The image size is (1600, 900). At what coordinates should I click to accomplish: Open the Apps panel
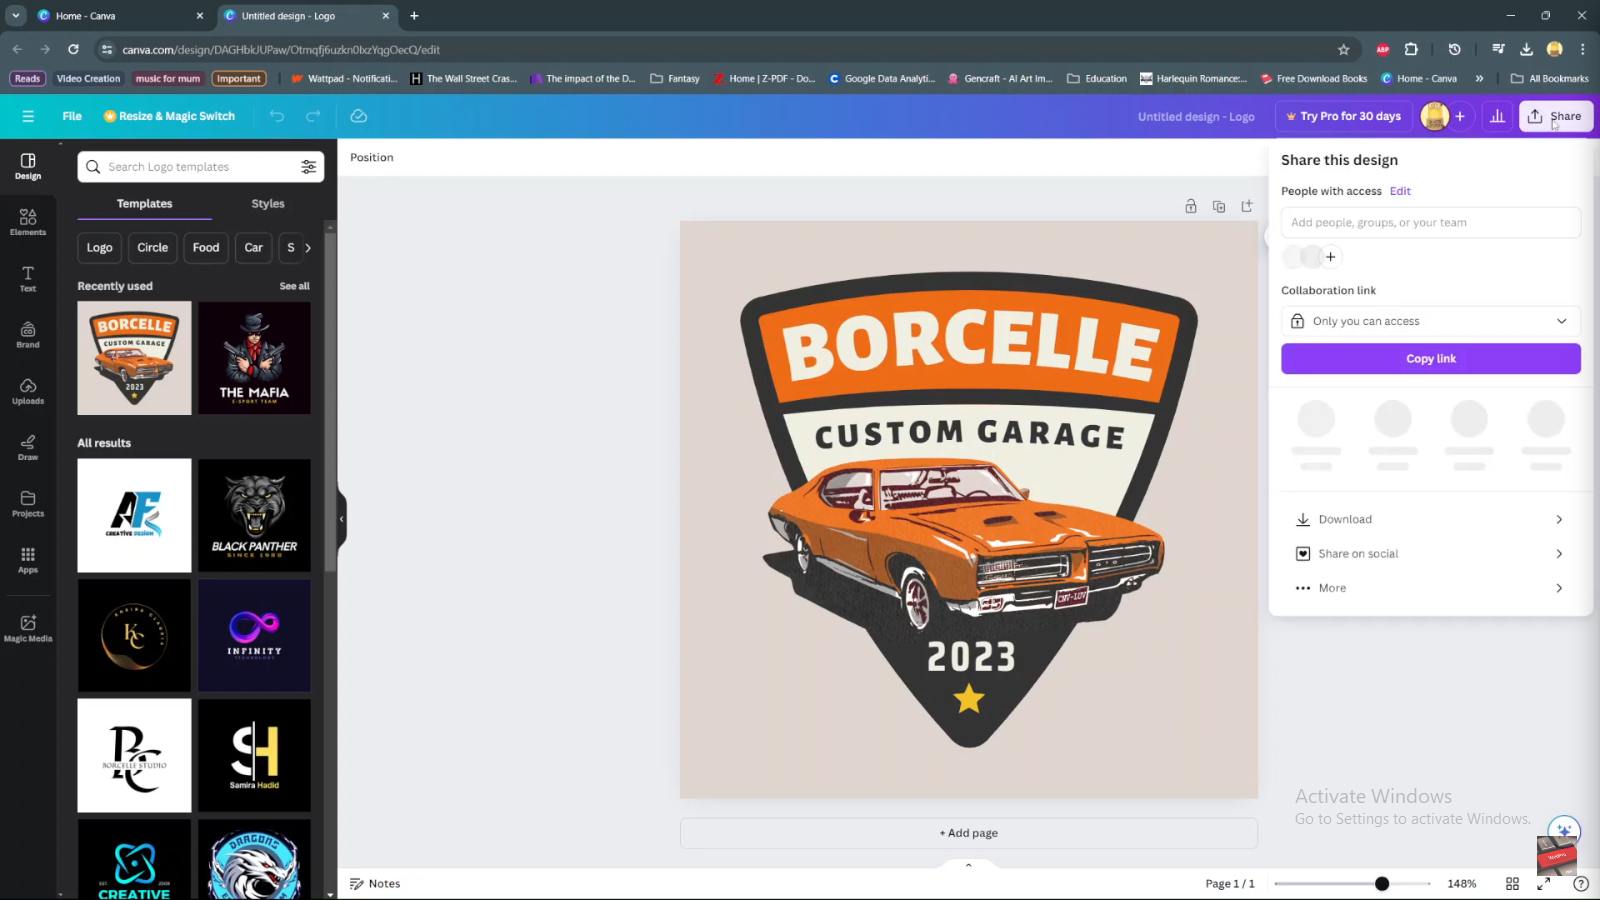coord(28,560)
